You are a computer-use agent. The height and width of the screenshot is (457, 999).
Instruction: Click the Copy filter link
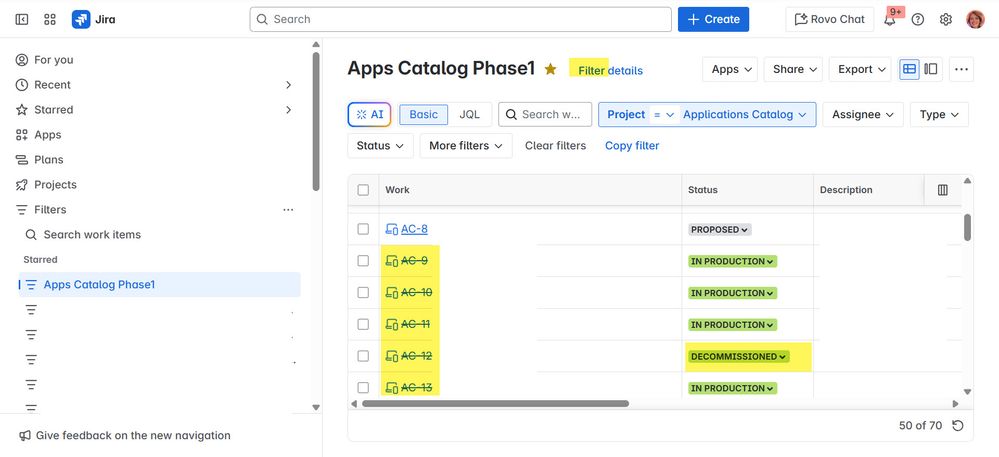point(632,145)
